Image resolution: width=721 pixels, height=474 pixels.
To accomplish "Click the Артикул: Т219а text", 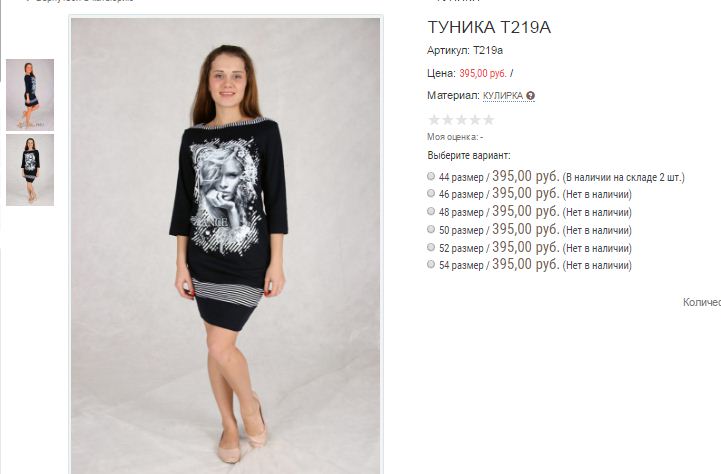I will [465, 50].
